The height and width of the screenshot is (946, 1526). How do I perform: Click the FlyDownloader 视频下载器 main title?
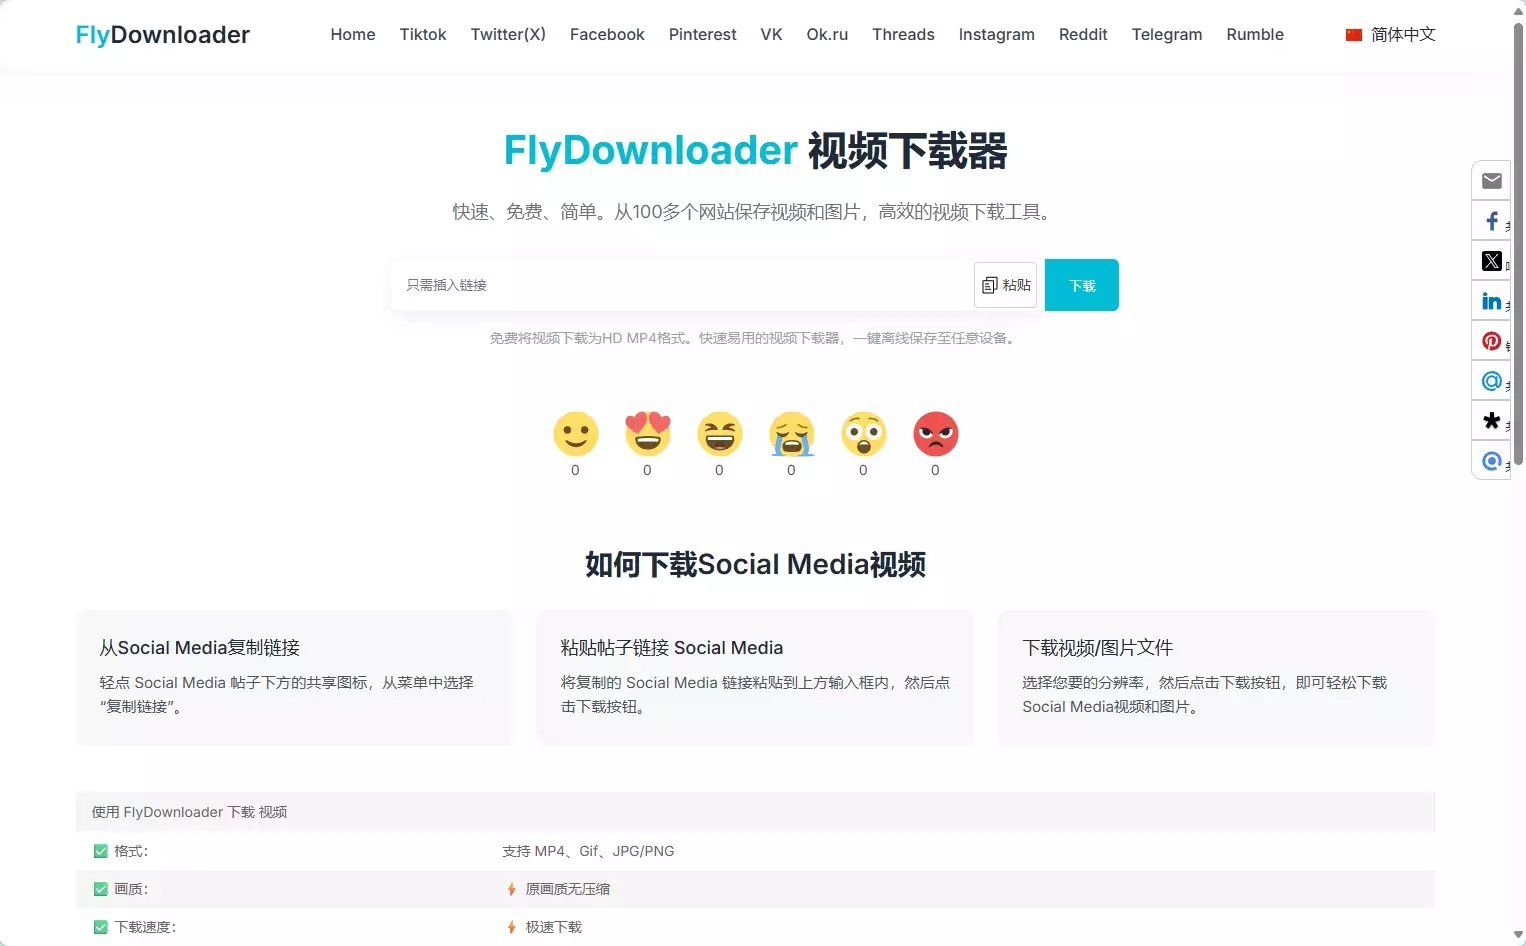[x=755, y=151]
